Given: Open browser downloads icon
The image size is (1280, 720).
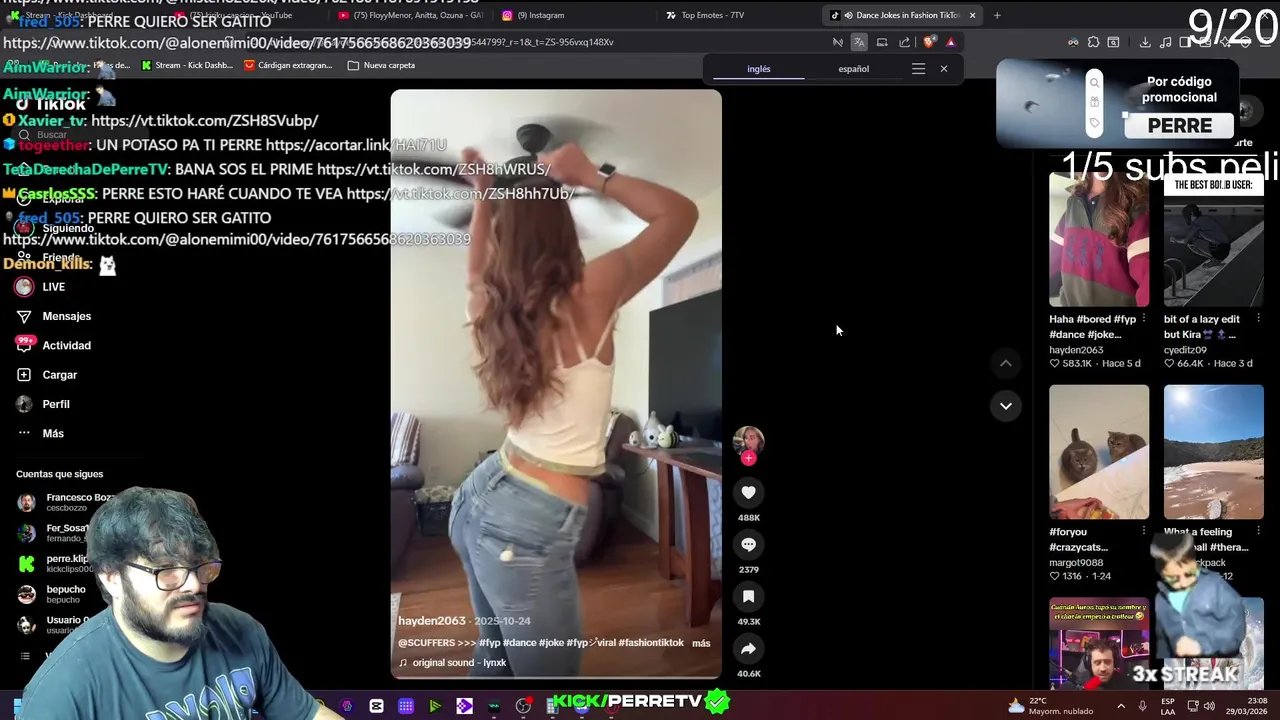Looking at the screenshot, I should pyautogui.click(x=1145, y=42).
